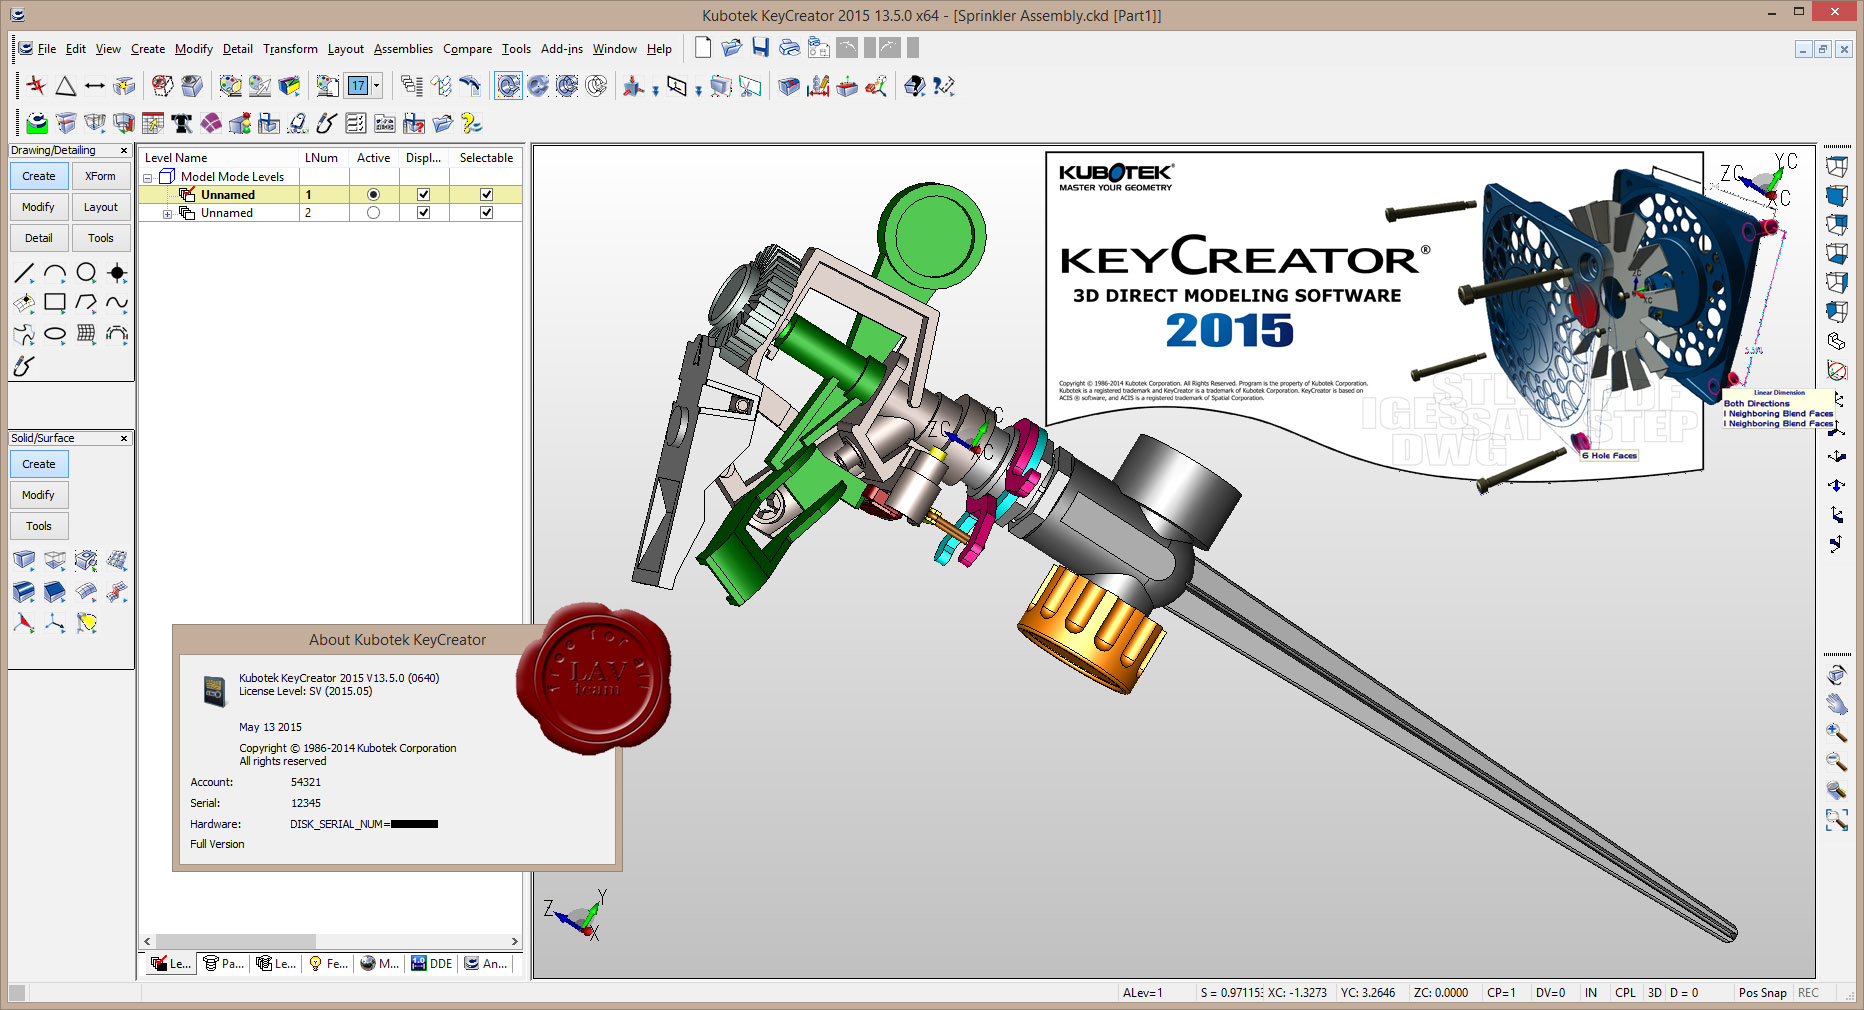Select the Polyline tool
Screen dimensions: 1864x1010
click(86, 302)
